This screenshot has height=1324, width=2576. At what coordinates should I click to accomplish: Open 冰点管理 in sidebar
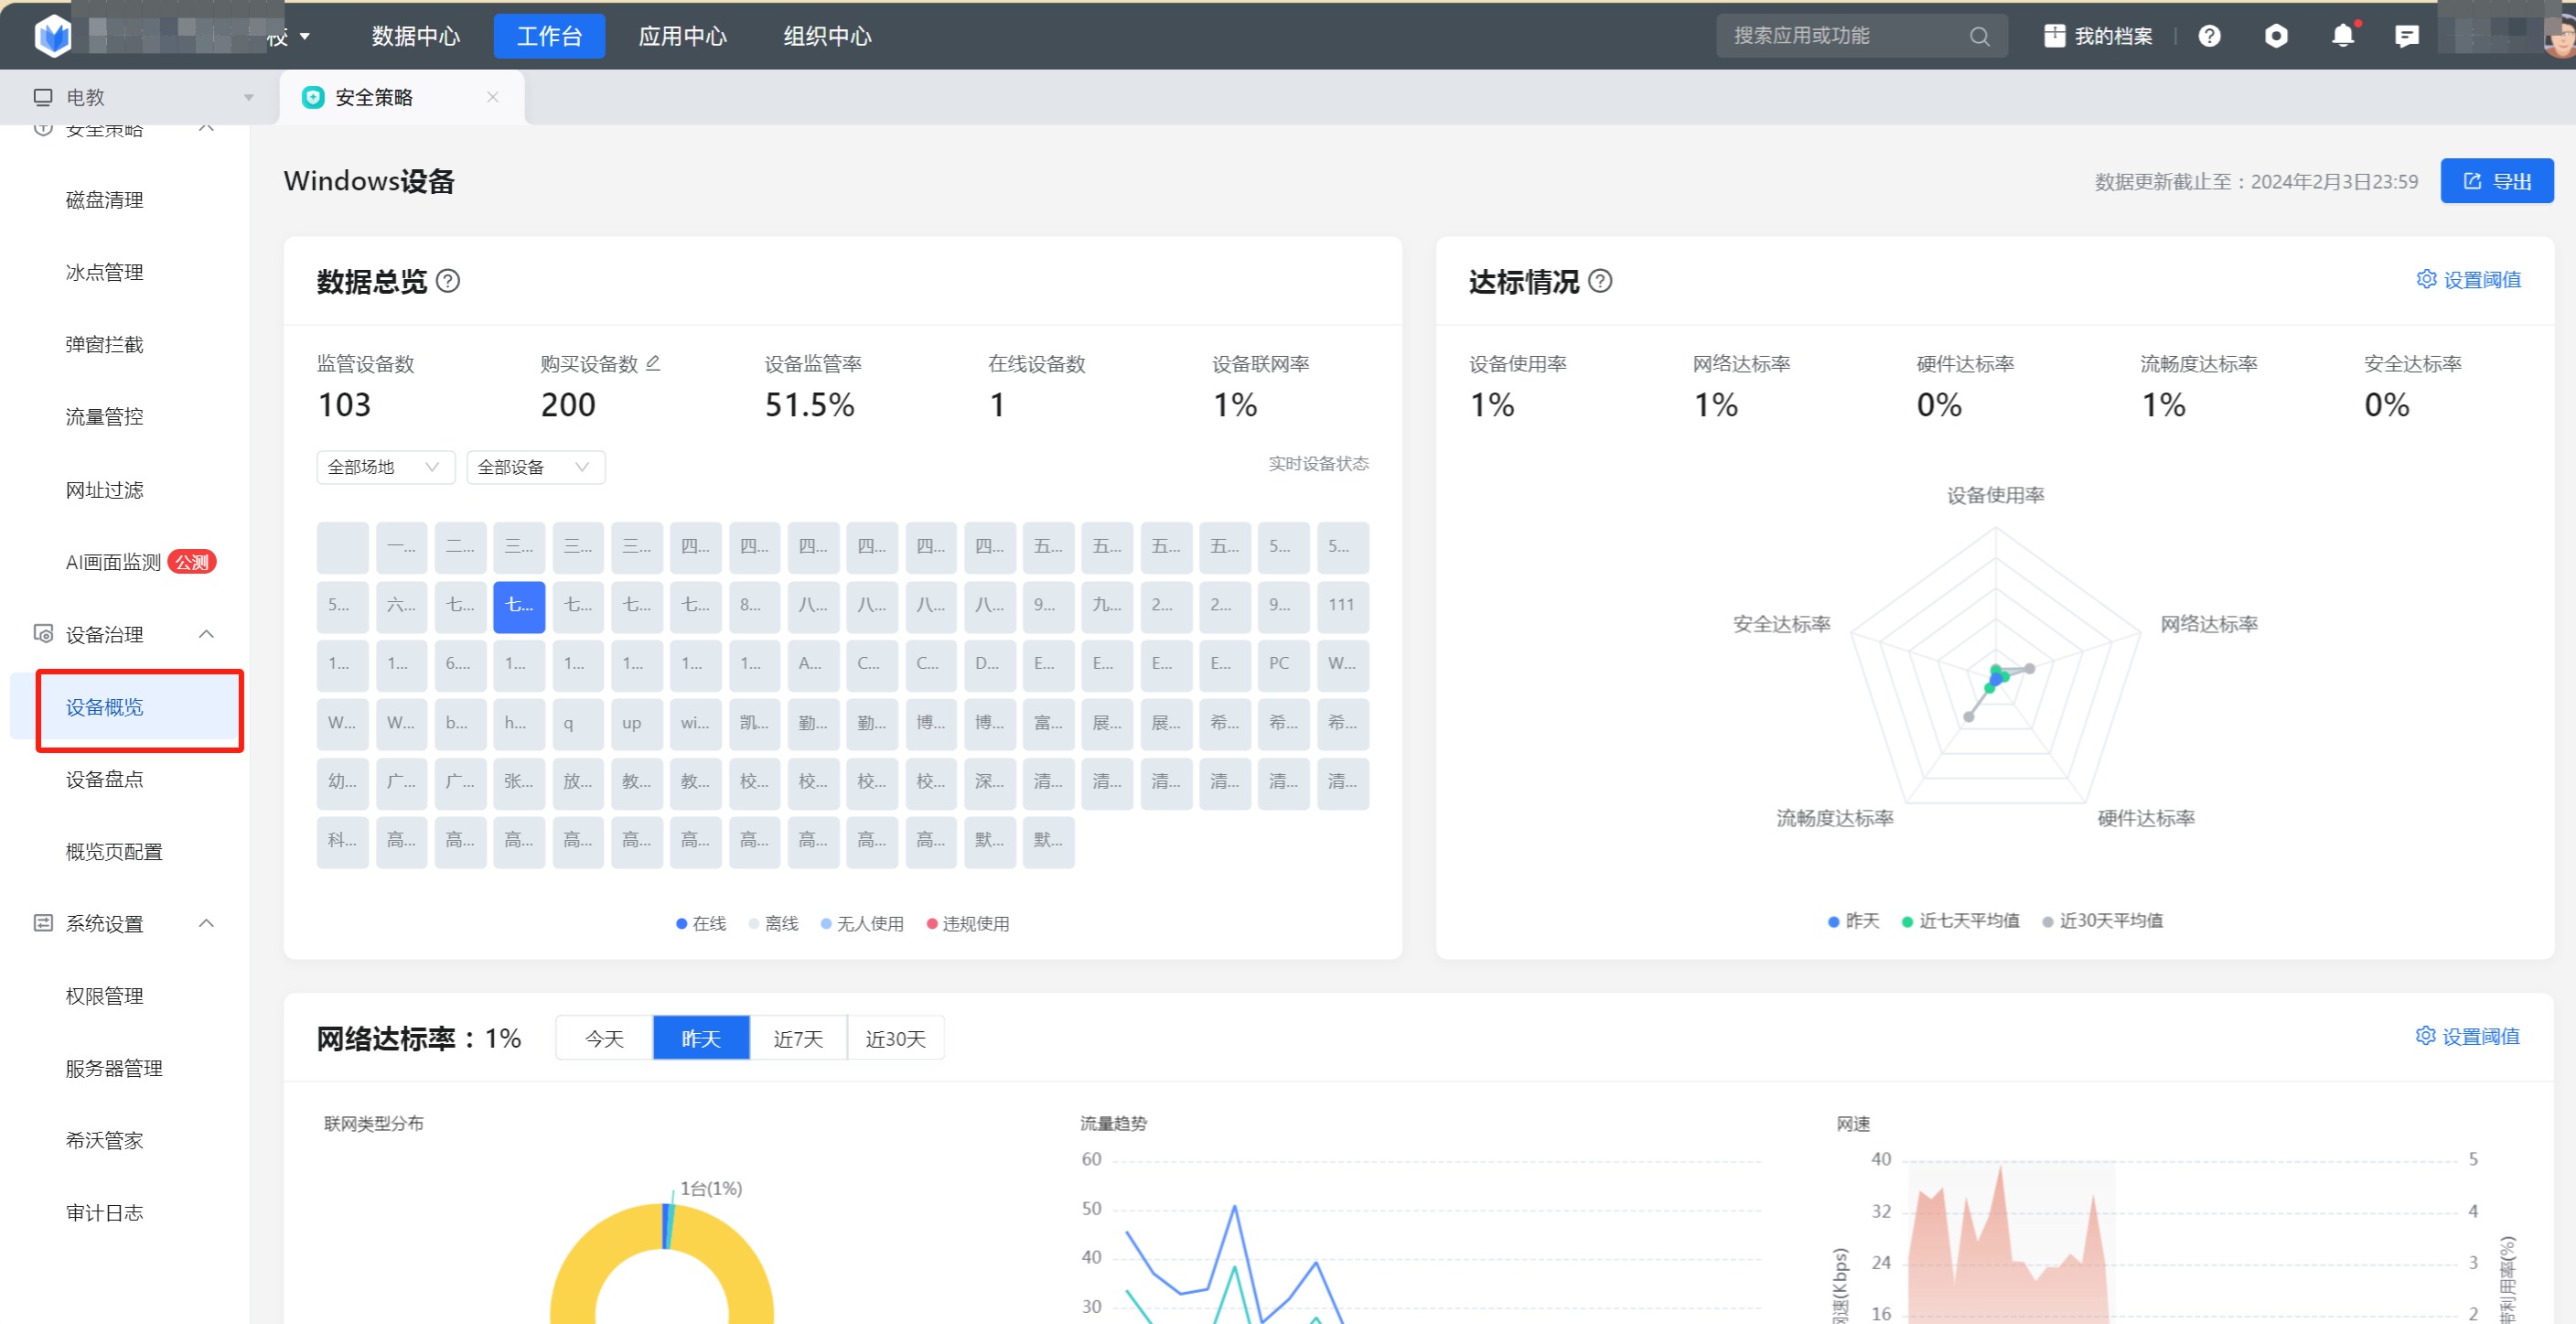(104, 272)
